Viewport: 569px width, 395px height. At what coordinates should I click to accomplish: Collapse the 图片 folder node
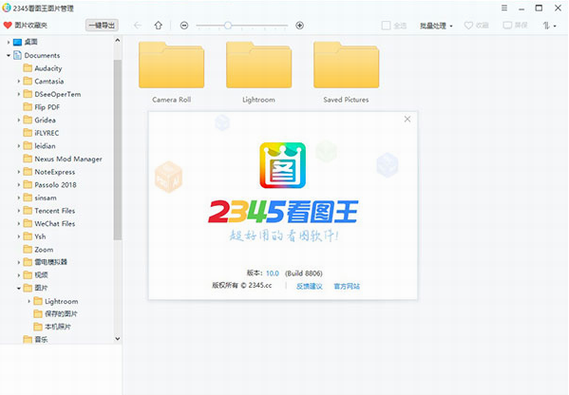(19, 288)
